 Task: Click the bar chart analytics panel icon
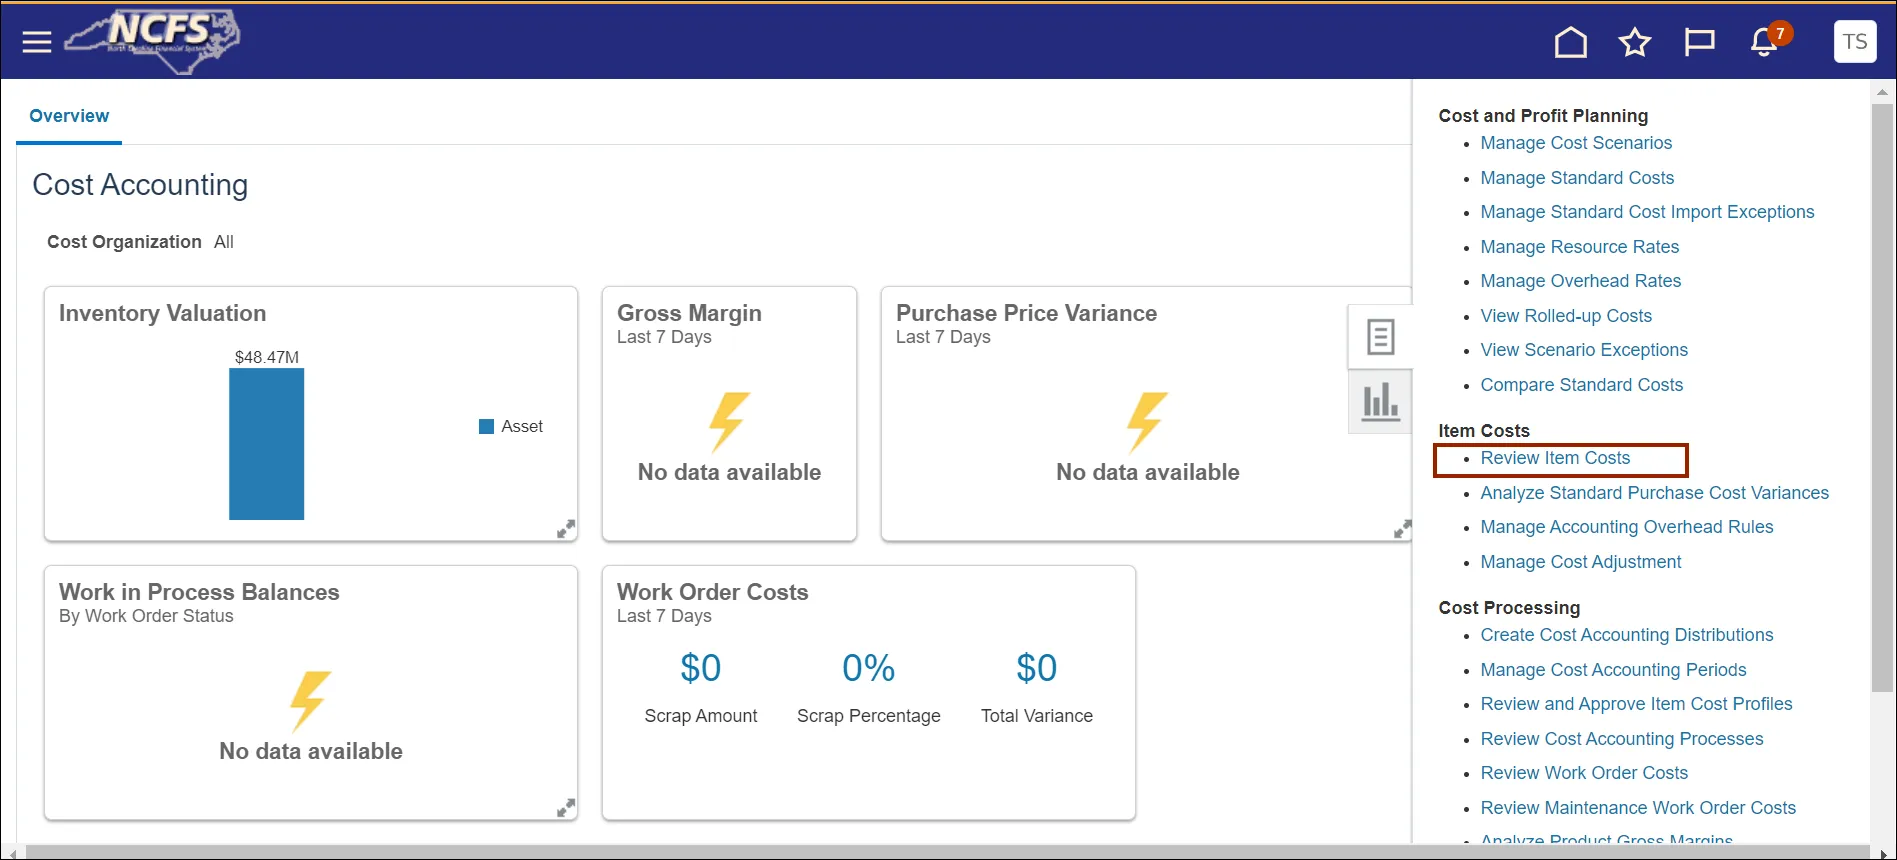(x=1380, y=402)
